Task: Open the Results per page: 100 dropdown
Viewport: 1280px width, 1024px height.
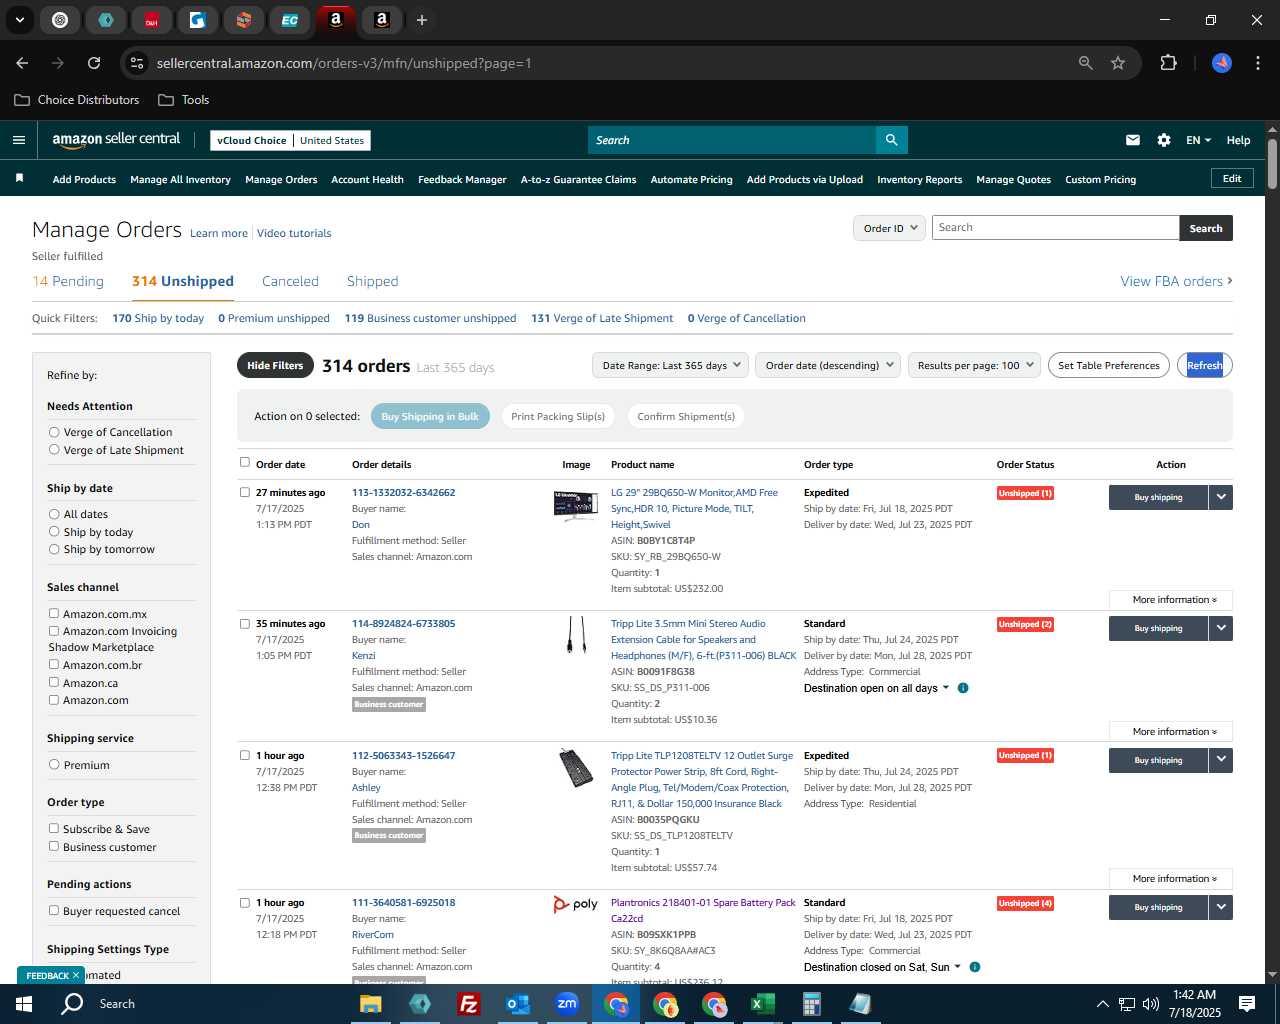Action: 974,365
